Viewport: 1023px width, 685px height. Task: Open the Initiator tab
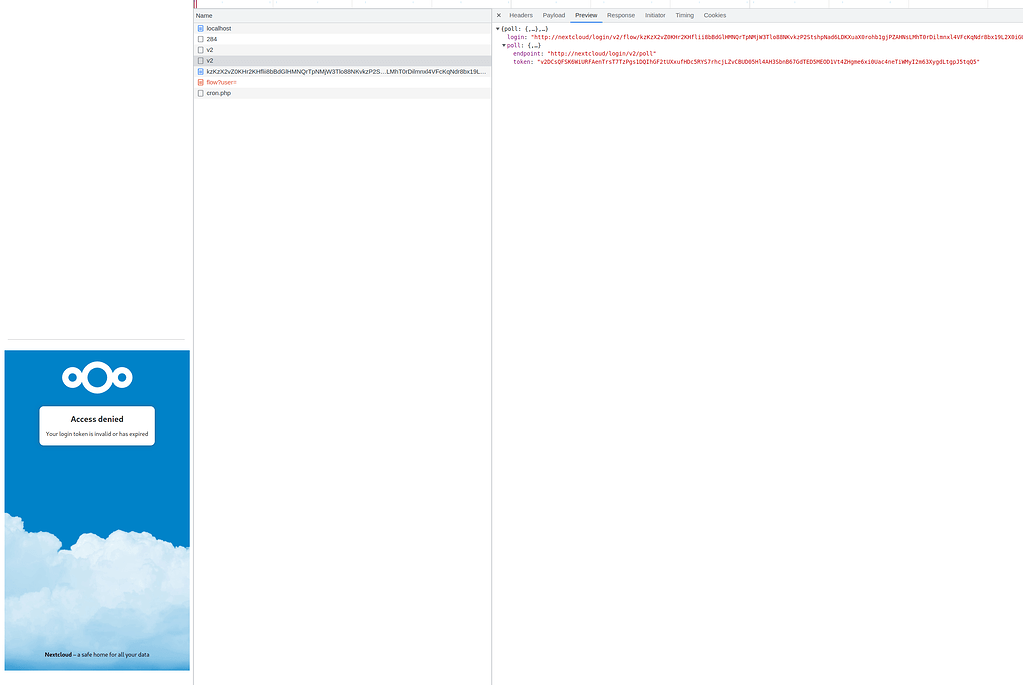coord(654,15)
